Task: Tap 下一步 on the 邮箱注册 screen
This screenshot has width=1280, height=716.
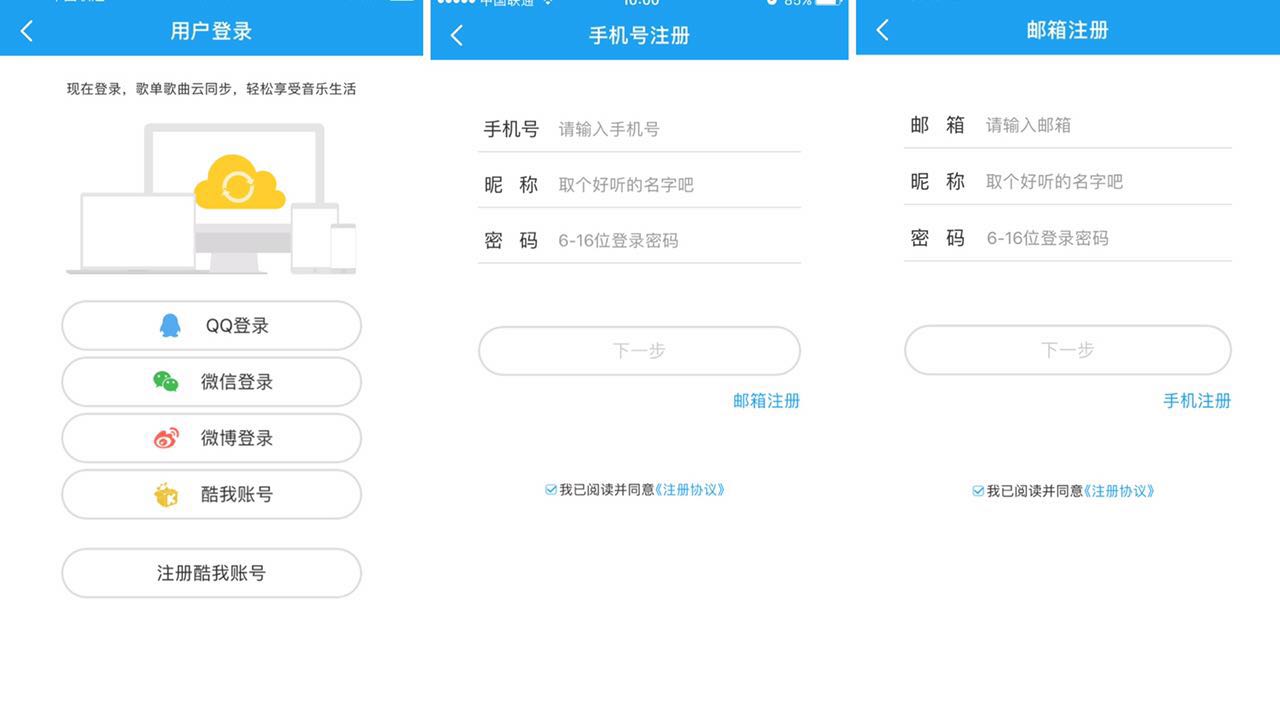Action: click(1067, 350)
